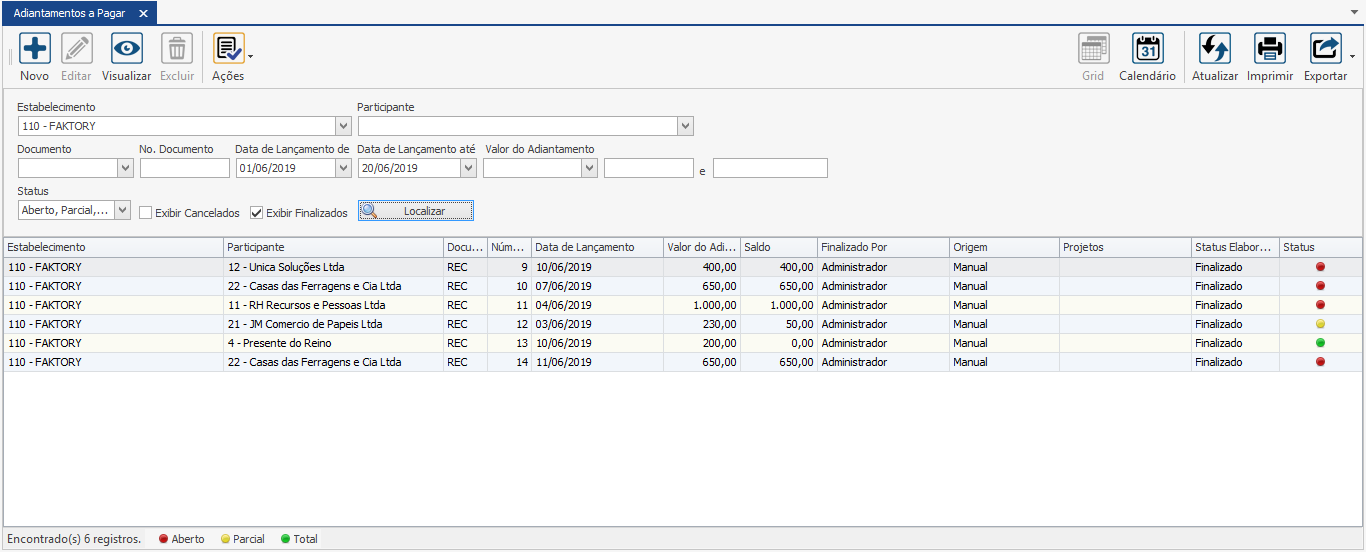The image size is (1366, 552).
Task: Click the Visualizar eye icon
Action: 127,49
